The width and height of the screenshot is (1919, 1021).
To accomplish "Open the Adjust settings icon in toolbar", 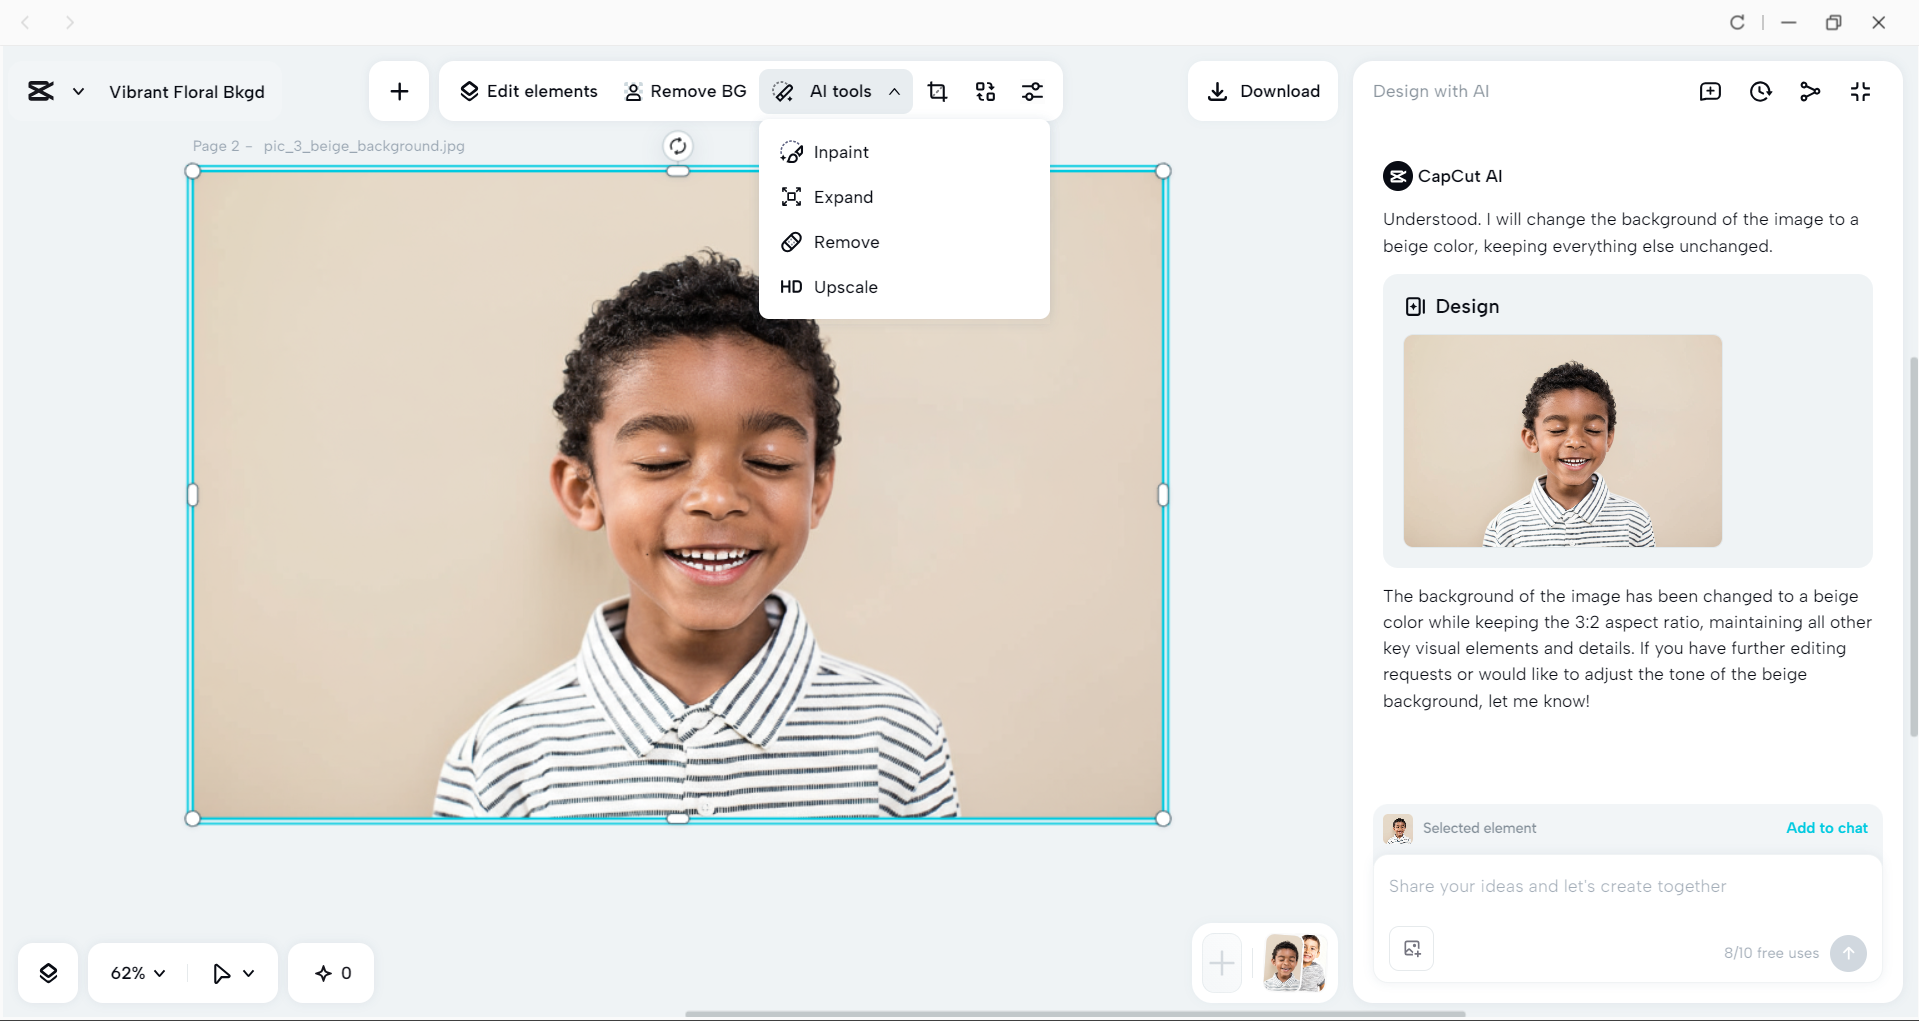I will (x=1033, y=91).
